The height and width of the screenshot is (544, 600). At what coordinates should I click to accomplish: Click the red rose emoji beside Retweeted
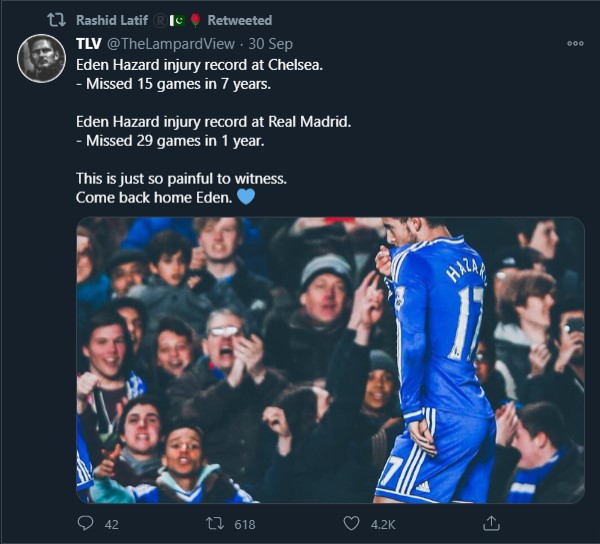click(x=196, y=20)
